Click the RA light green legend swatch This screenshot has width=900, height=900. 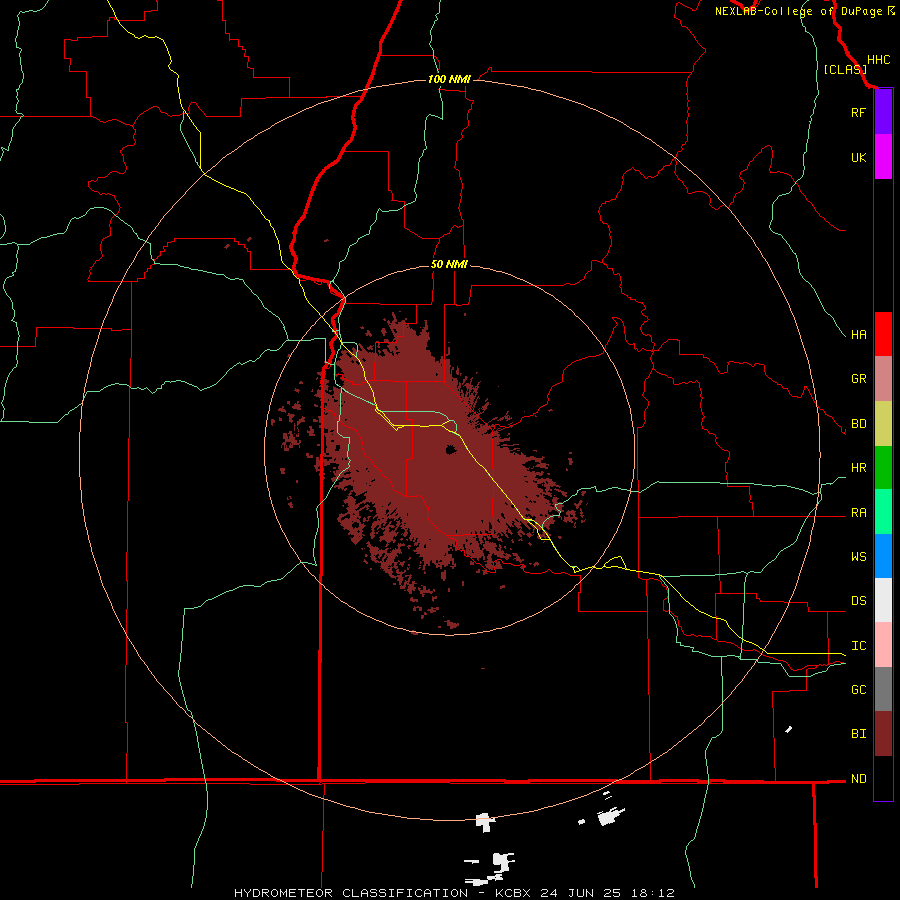coord(883,512)
